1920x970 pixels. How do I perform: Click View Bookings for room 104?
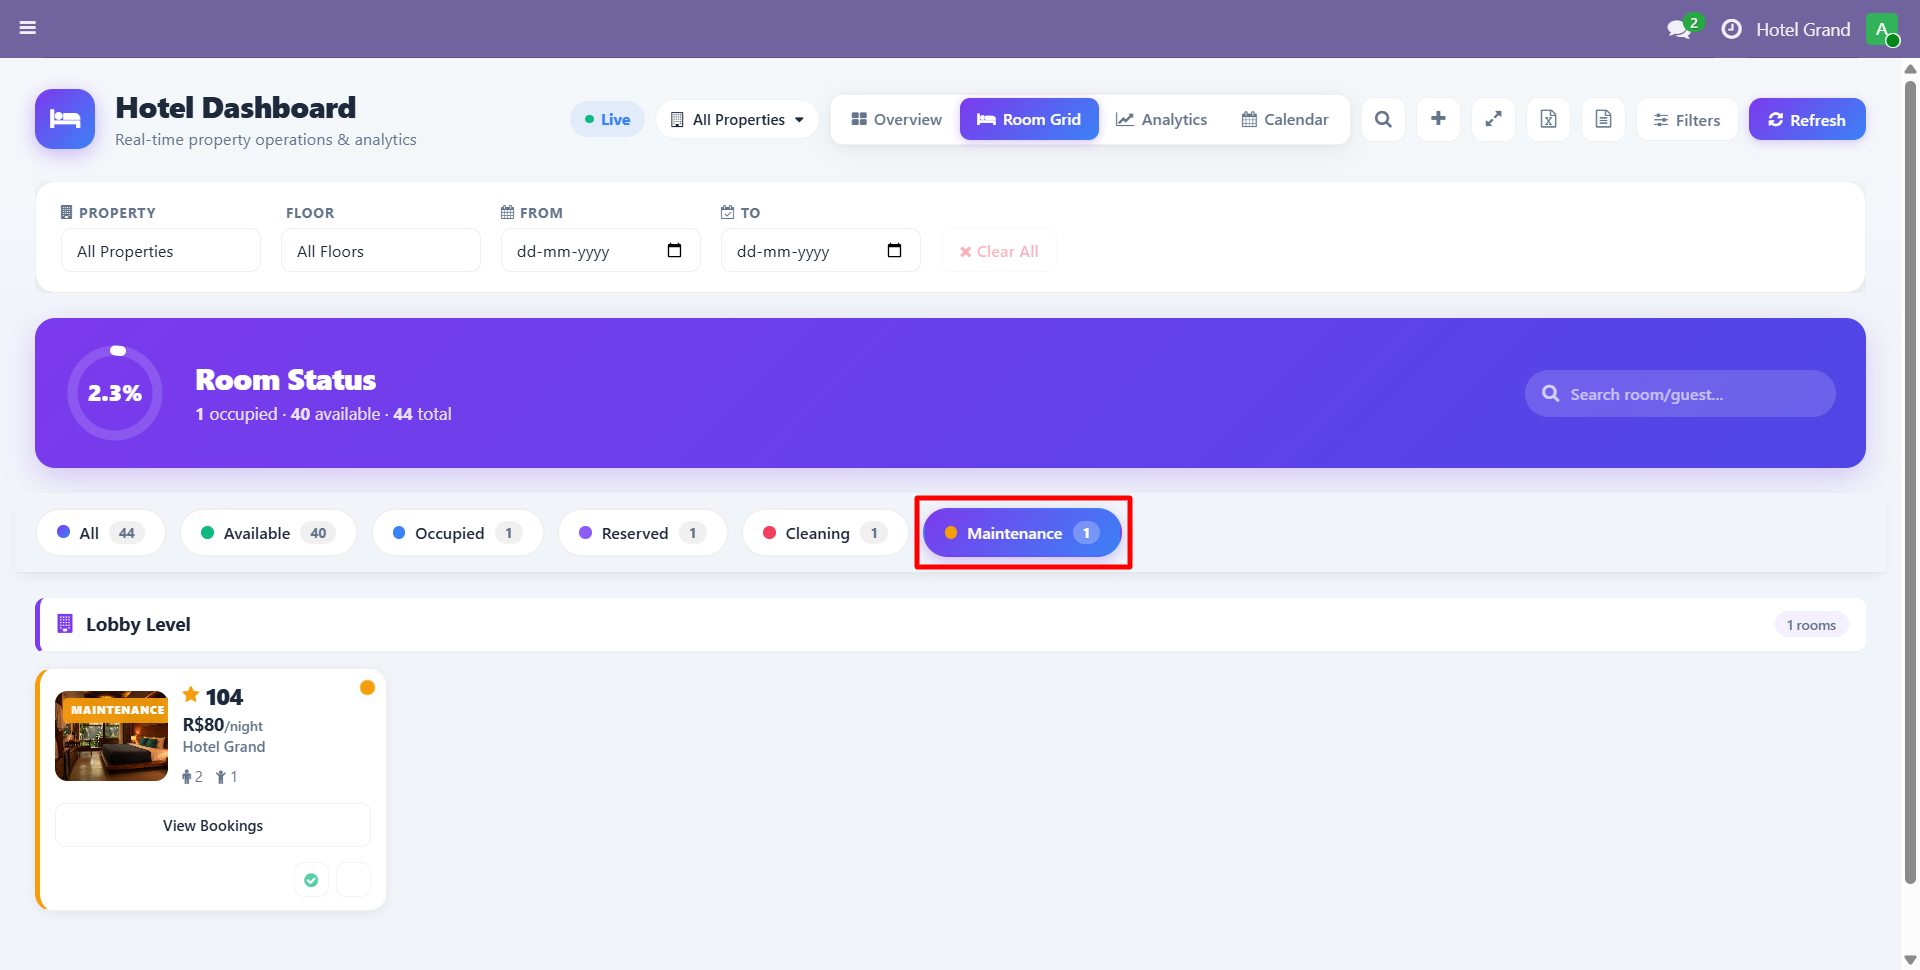tap(213, 826)
